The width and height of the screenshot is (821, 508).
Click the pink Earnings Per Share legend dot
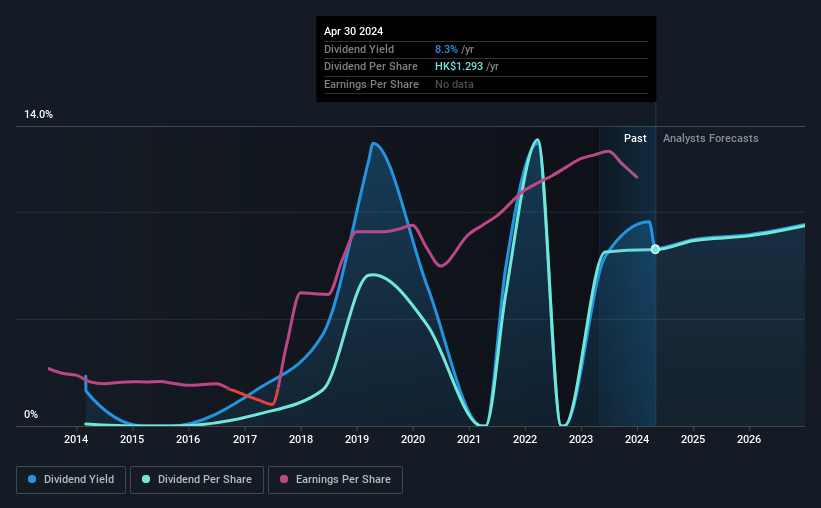click(x=284, y=479)
